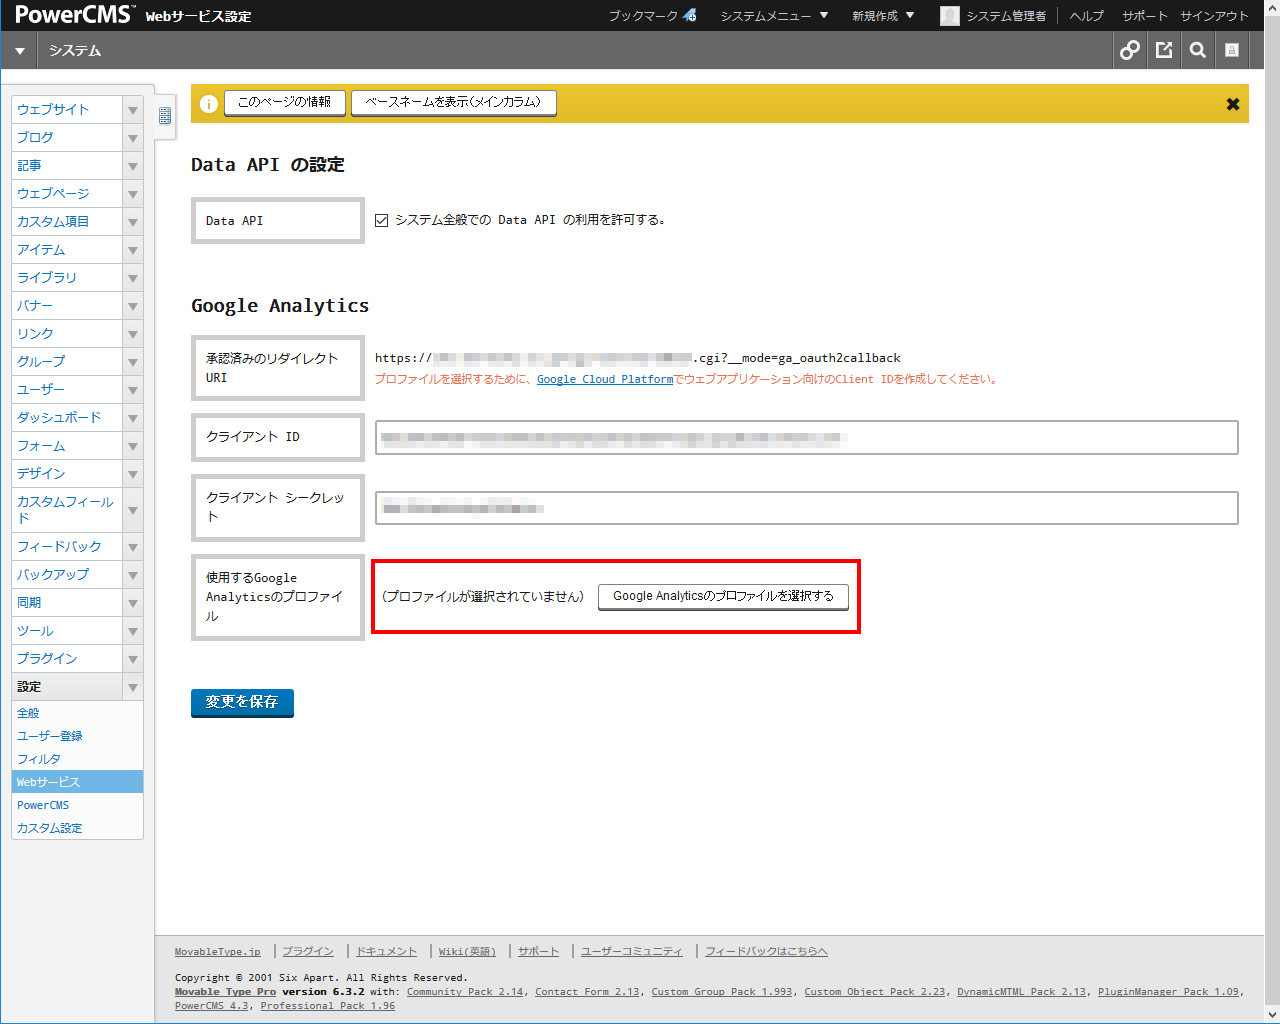Expand the カスタム項目 sidebar menu arrow
Screen dimensions: 1280x1024
point(132,222)
